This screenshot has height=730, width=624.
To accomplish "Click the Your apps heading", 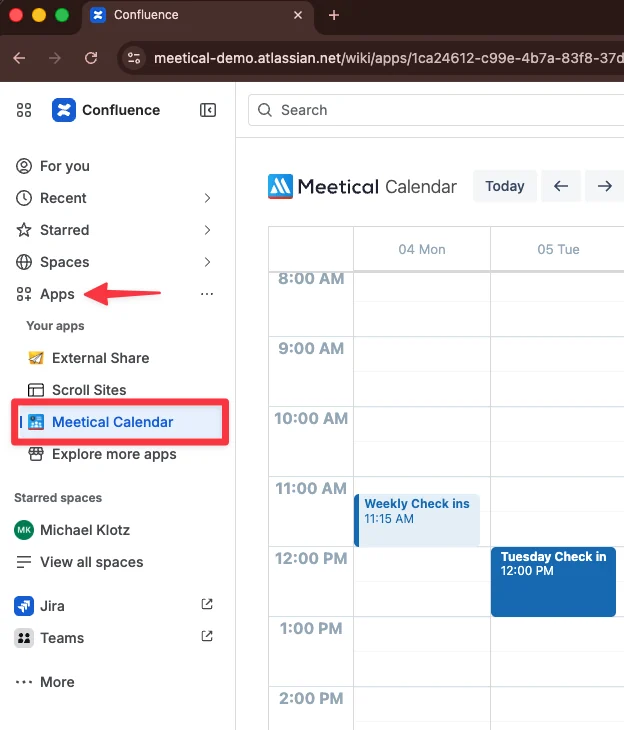I will (x=55, y=326).
